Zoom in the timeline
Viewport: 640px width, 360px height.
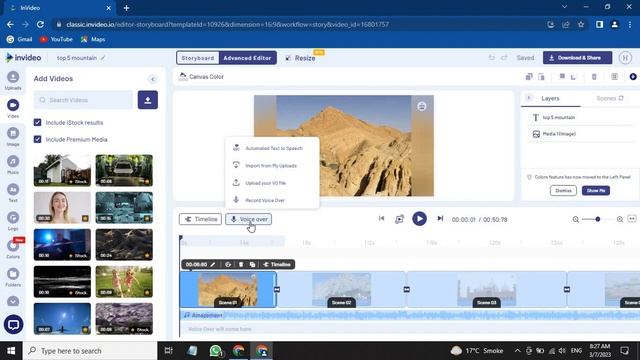click(620, 219)
